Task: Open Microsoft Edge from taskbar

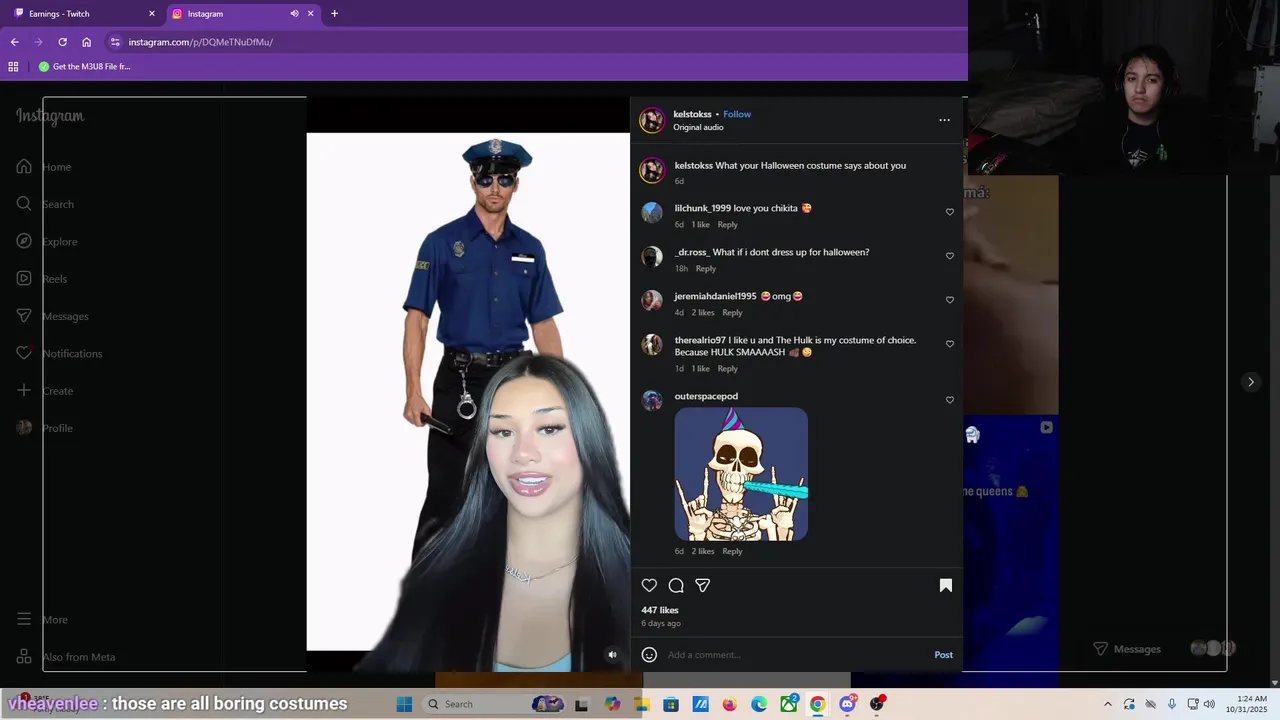Action: [x=759, y=704]
